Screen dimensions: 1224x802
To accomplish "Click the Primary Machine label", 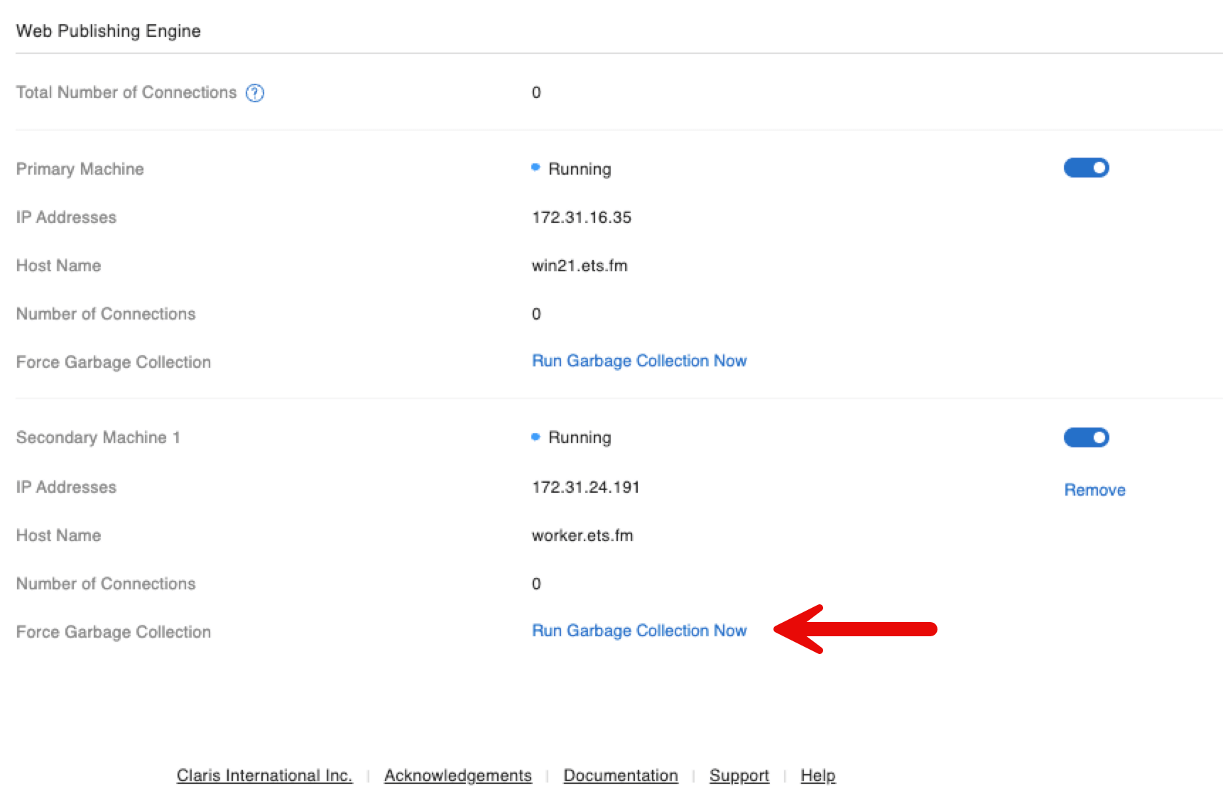I will click(80, 169).
